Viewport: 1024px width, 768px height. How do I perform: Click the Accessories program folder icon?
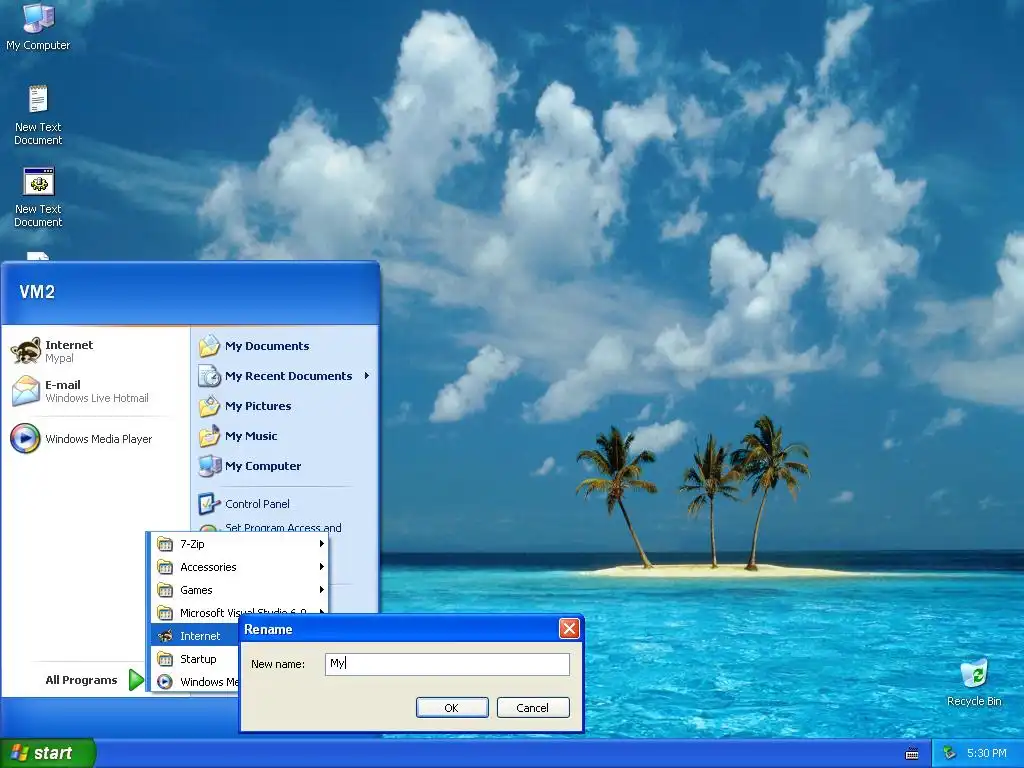pyautogui.click(x=165, y=567)
